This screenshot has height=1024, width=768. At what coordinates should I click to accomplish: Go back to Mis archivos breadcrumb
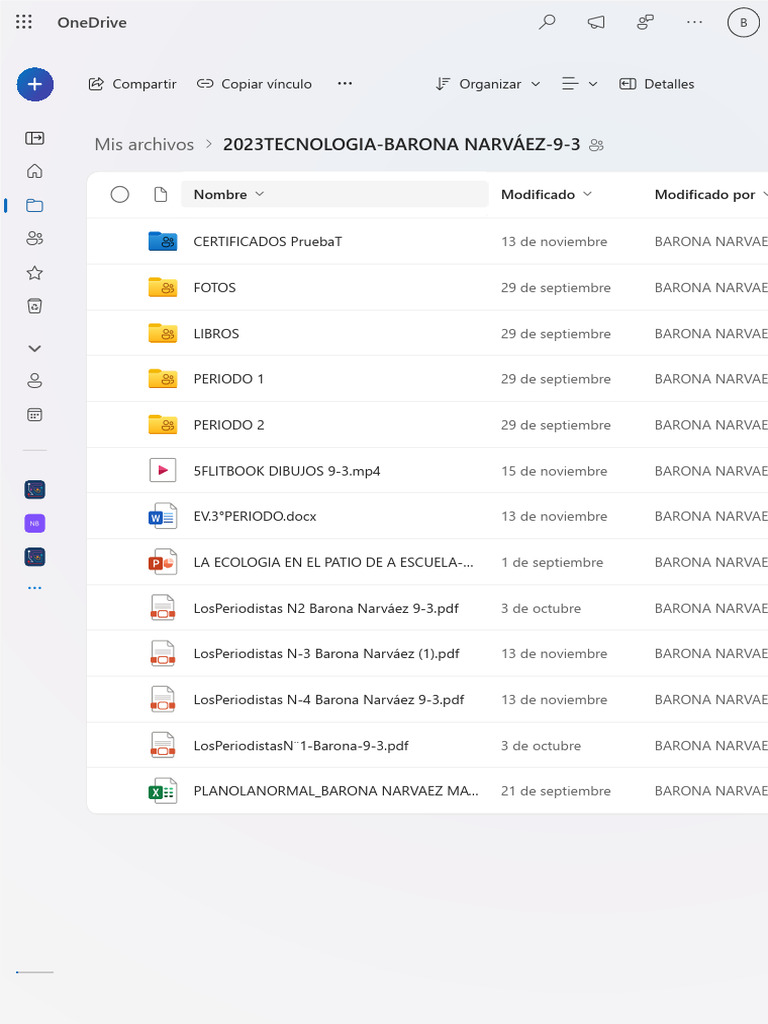tap(144, 144)
